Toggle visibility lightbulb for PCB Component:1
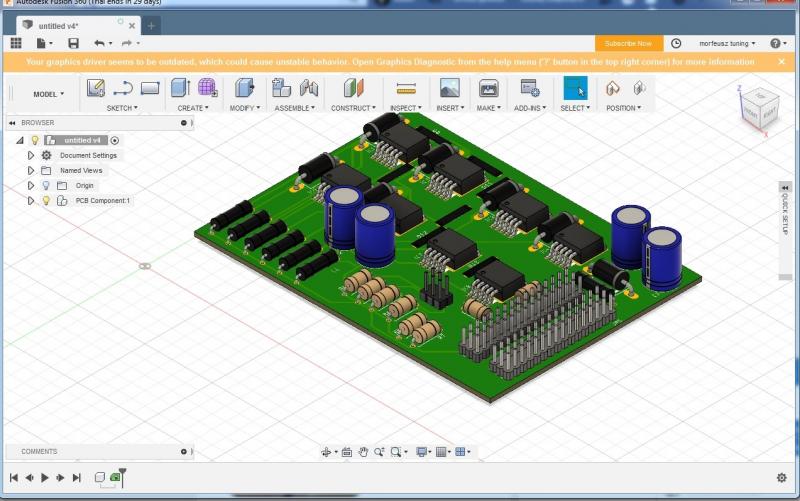This screenshot has height=501, width=800. click(x=45, y=200)
